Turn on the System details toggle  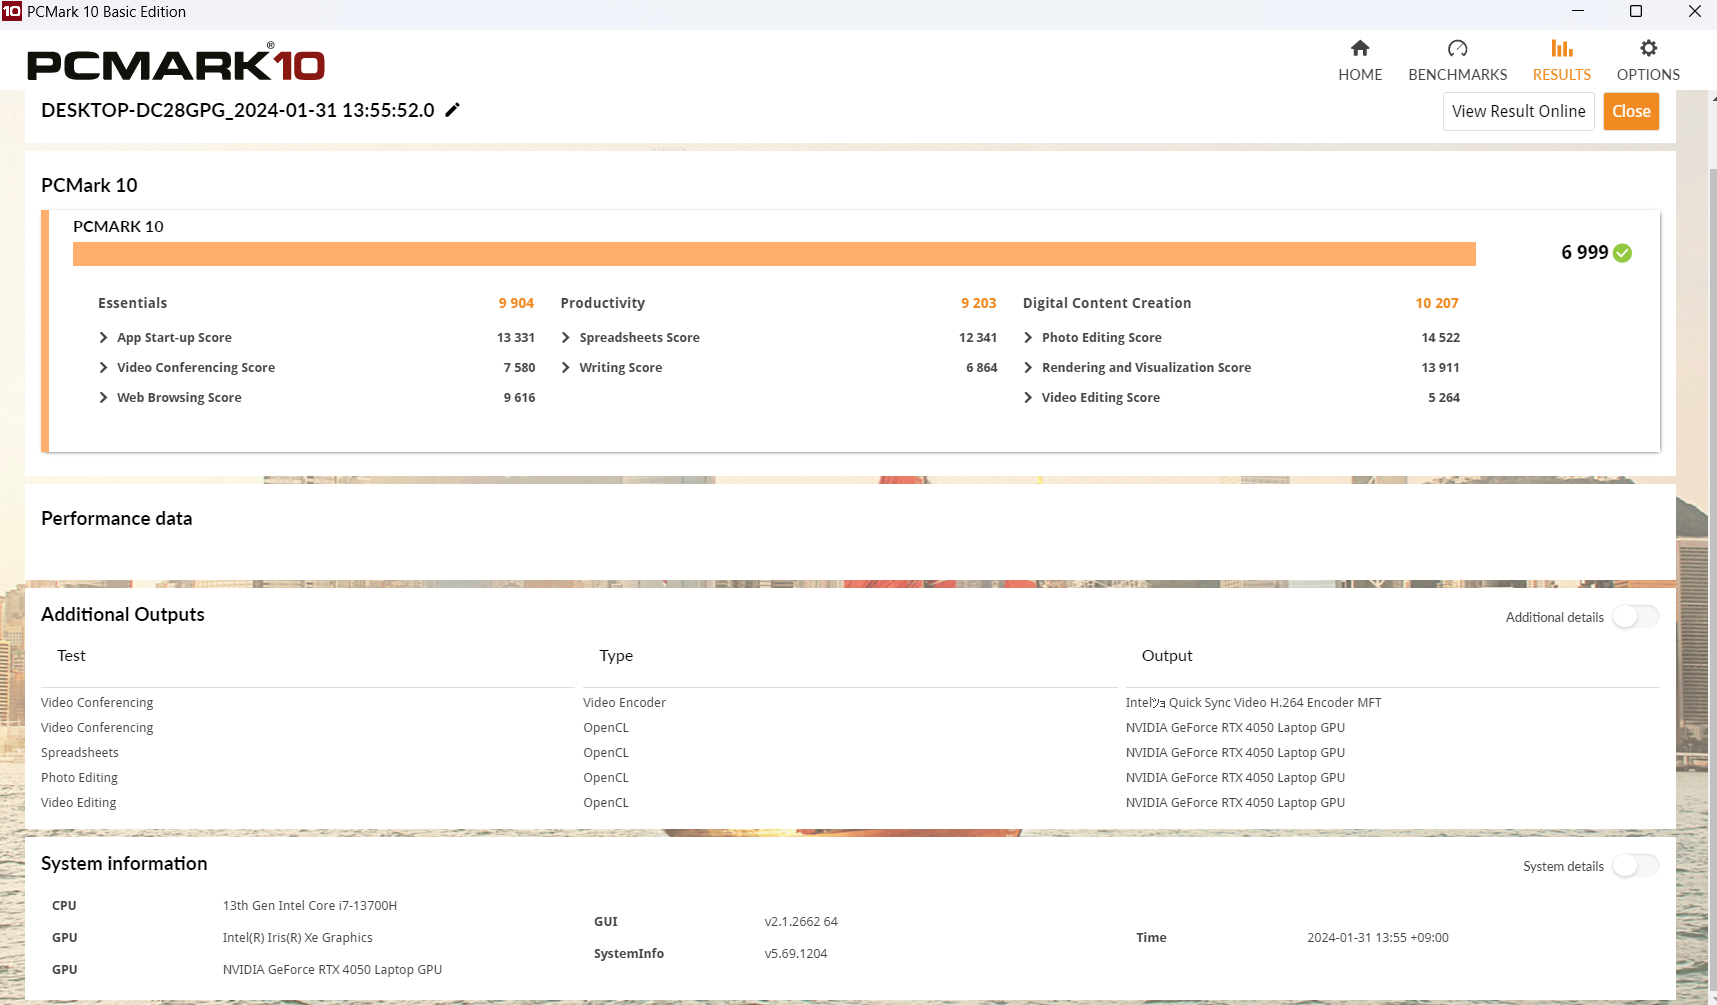(1635, 866)
